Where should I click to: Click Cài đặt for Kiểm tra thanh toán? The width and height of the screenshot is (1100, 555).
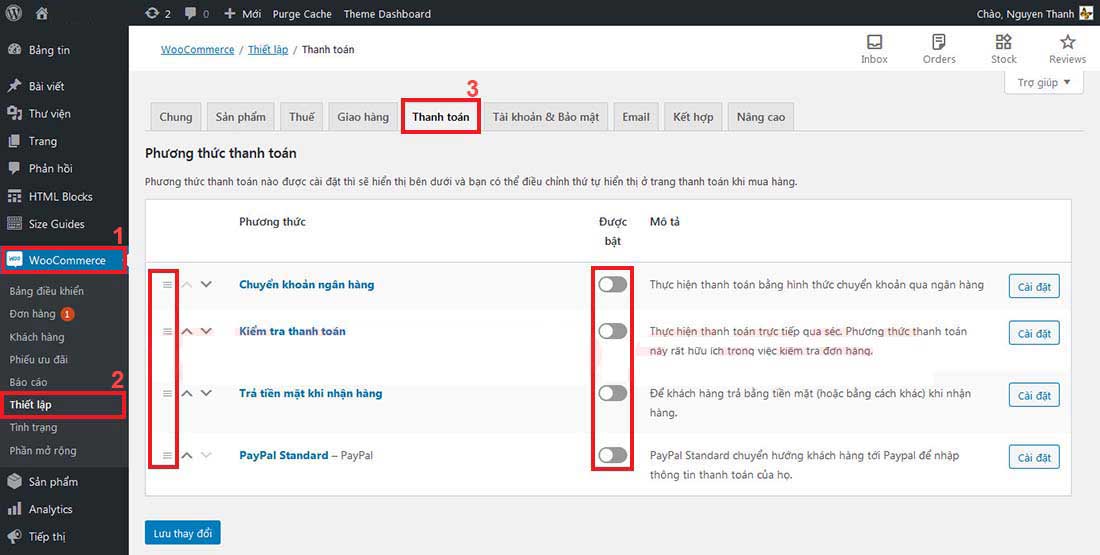tap(1033, 334)
